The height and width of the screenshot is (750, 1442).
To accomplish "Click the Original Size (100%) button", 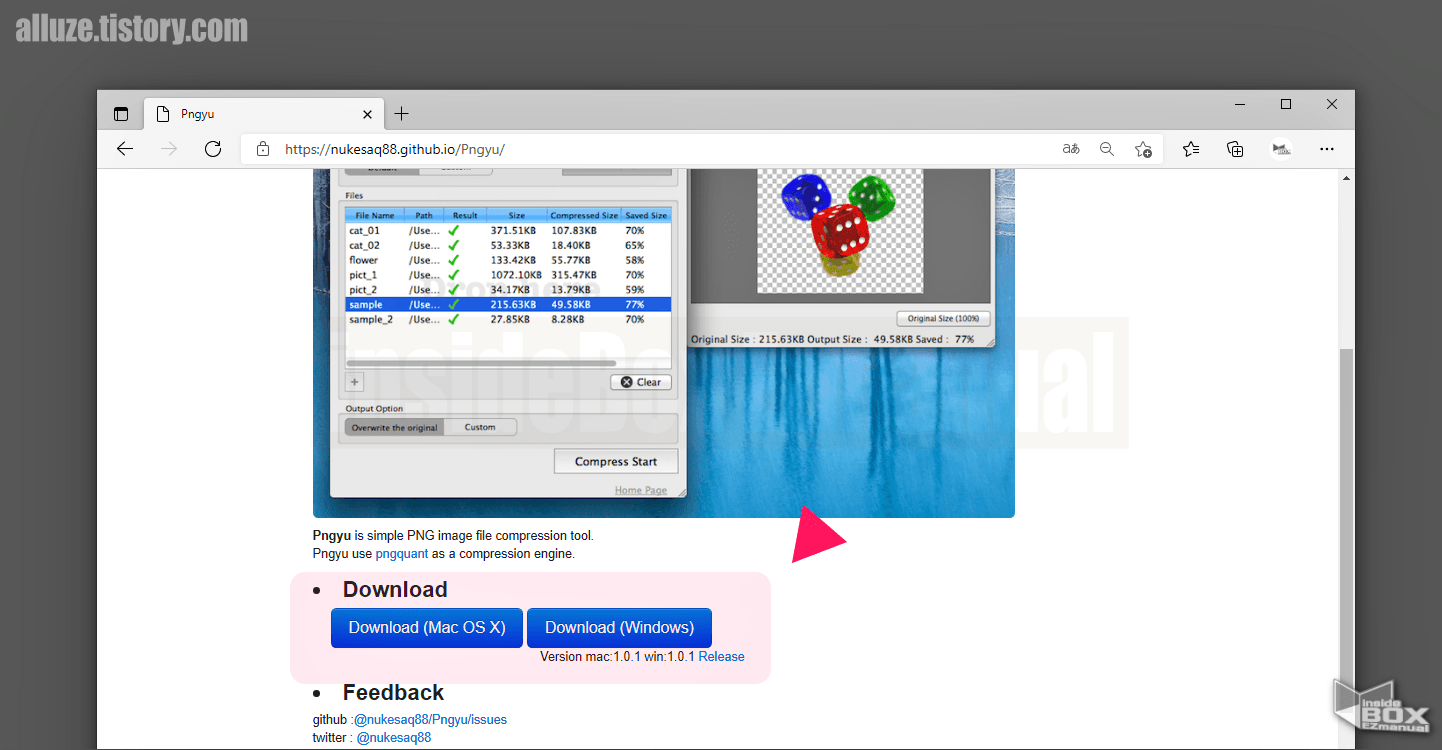I will pyautogui.click(x=943, y=319).
